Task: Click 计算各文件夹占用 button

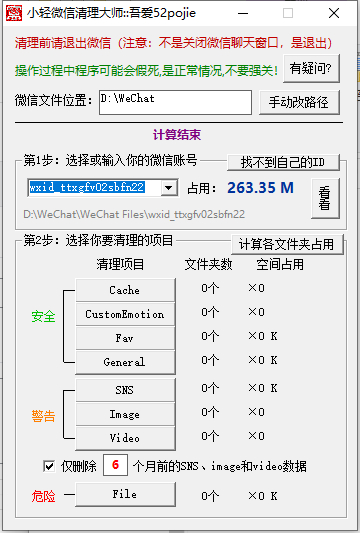Action: click(287, 244)
